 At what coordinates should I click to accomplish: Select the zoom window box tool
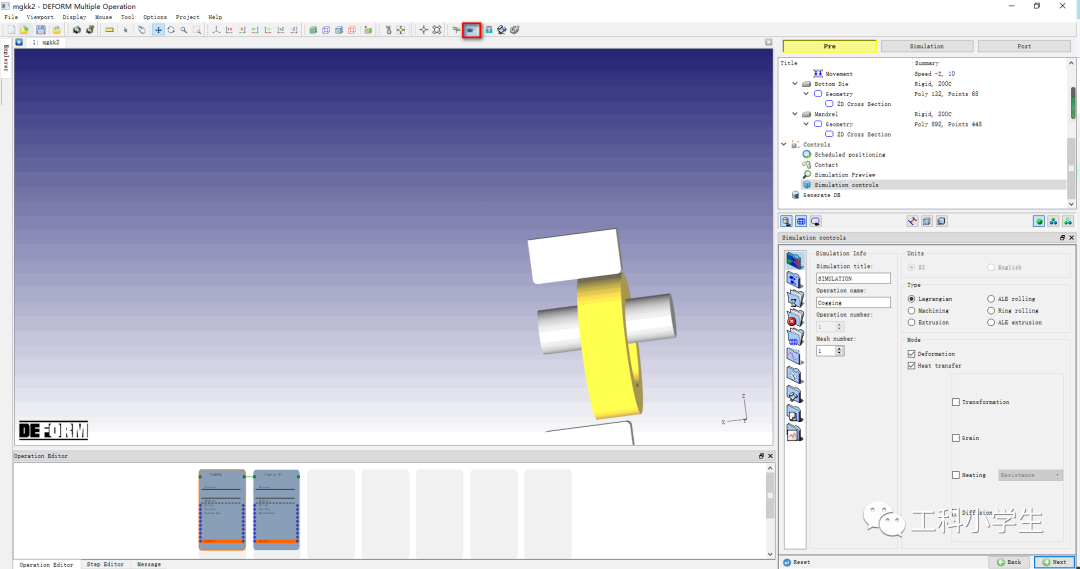(197, 30)
